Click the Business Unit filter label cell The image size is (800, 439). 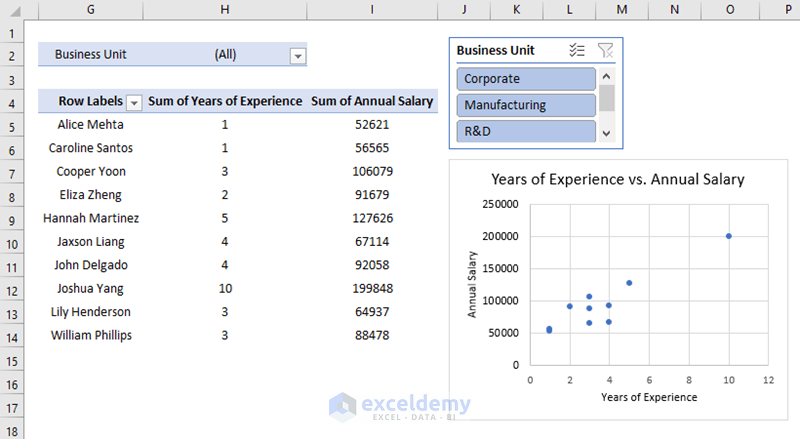click(x=90, y=55)
